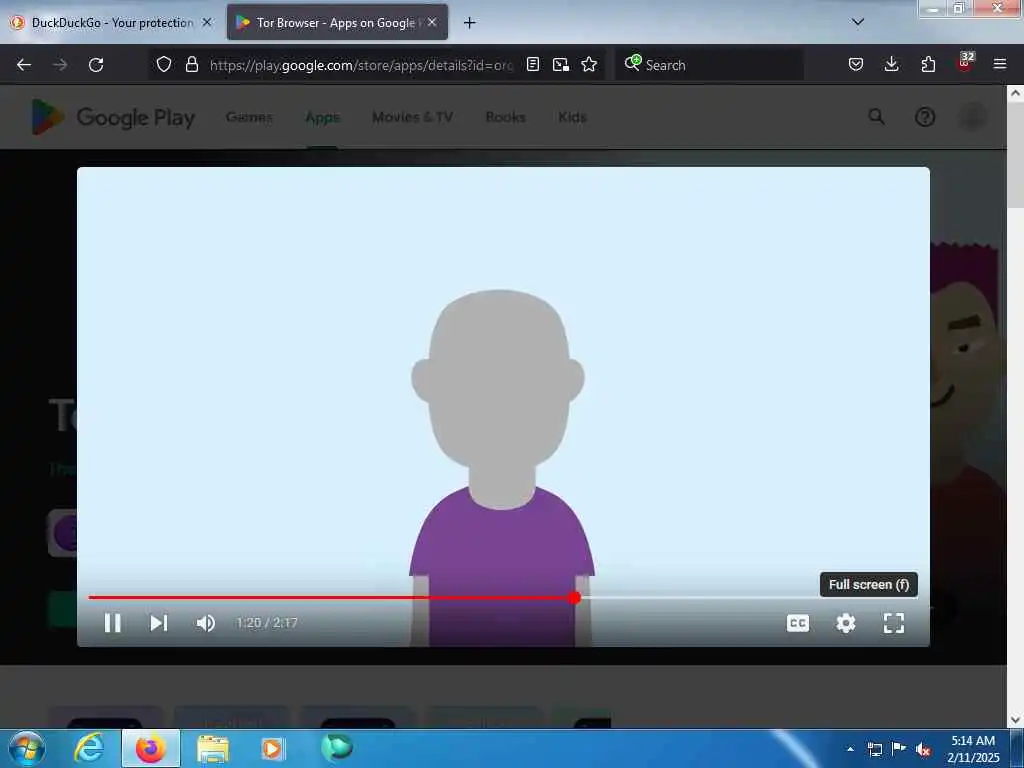This screenshot has width=1024, height=768.
Task: Click the Firefox taskbar button
Action: click(x=151, y=748)
